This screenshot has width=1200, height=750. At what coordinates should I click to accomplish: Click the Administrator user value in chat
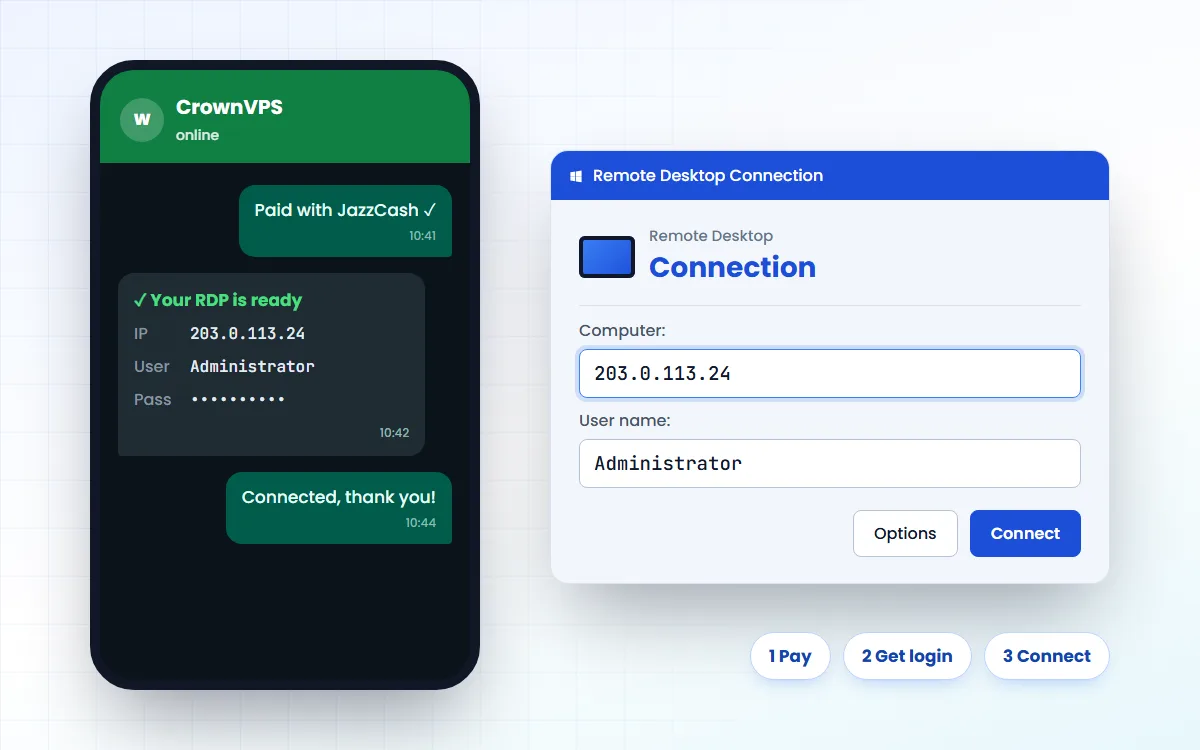[252, 366]
